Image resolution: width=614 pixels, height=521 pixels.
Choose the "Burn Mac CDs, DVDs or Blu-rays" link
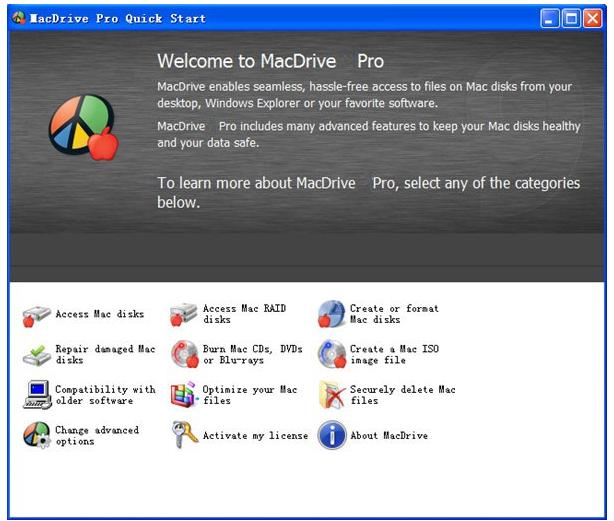[252, 355]
